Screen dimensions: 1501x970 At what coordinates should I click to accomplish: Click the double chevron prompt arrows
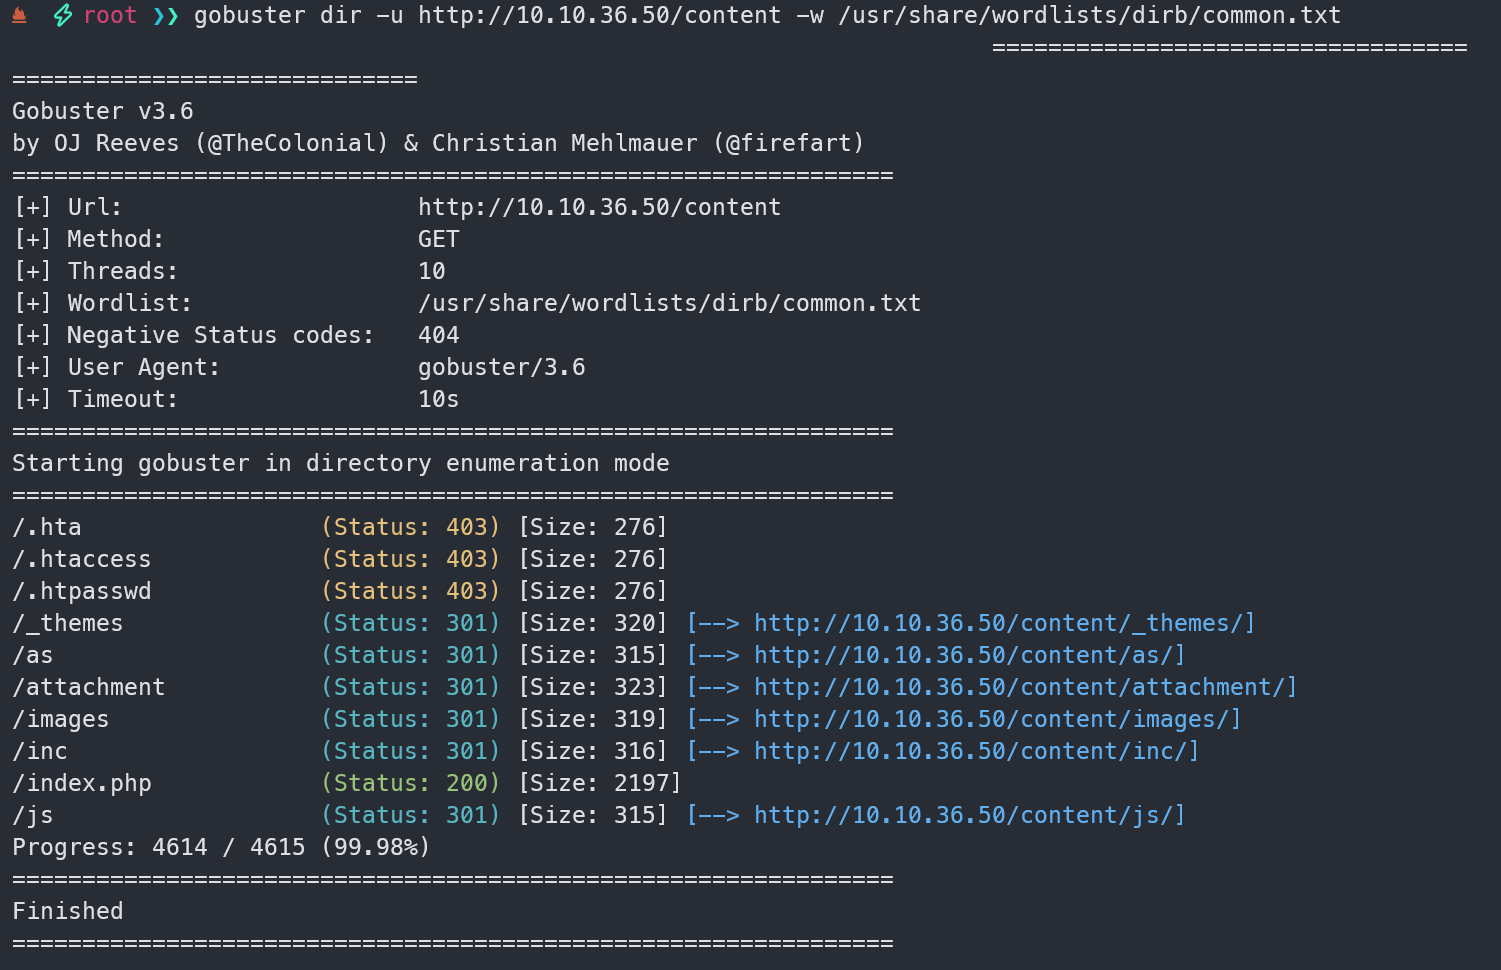click(x=165, y=16)
